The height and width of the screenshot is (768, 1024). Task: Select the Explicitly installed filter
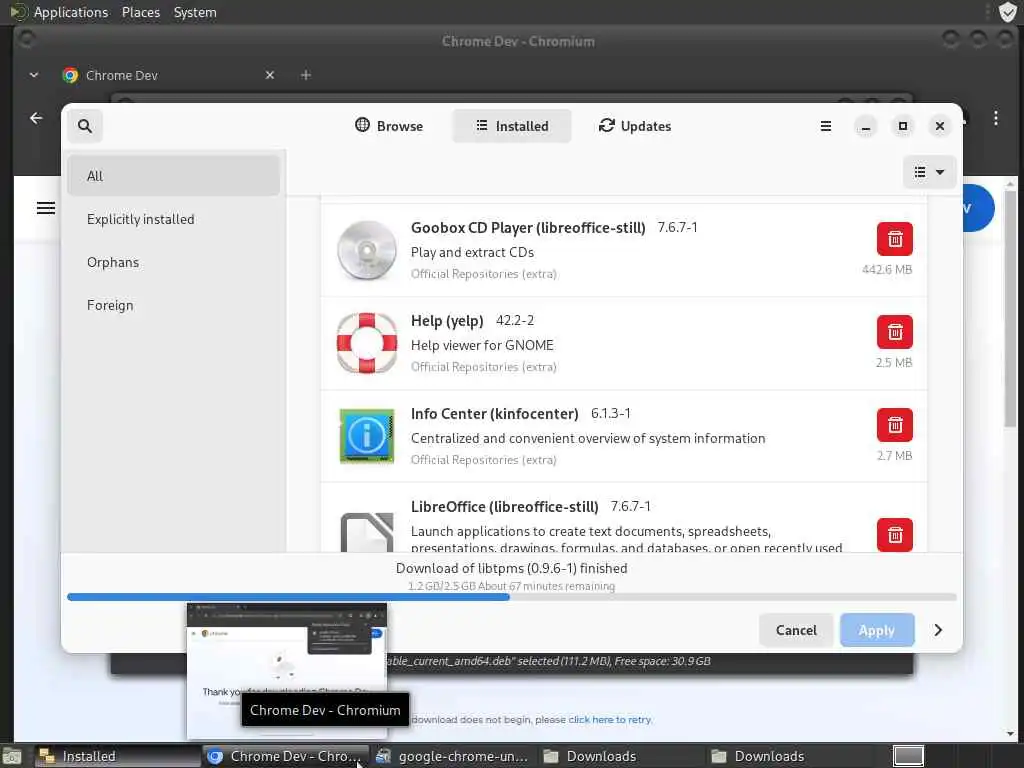pyautogui.click(x=174, y=219)
